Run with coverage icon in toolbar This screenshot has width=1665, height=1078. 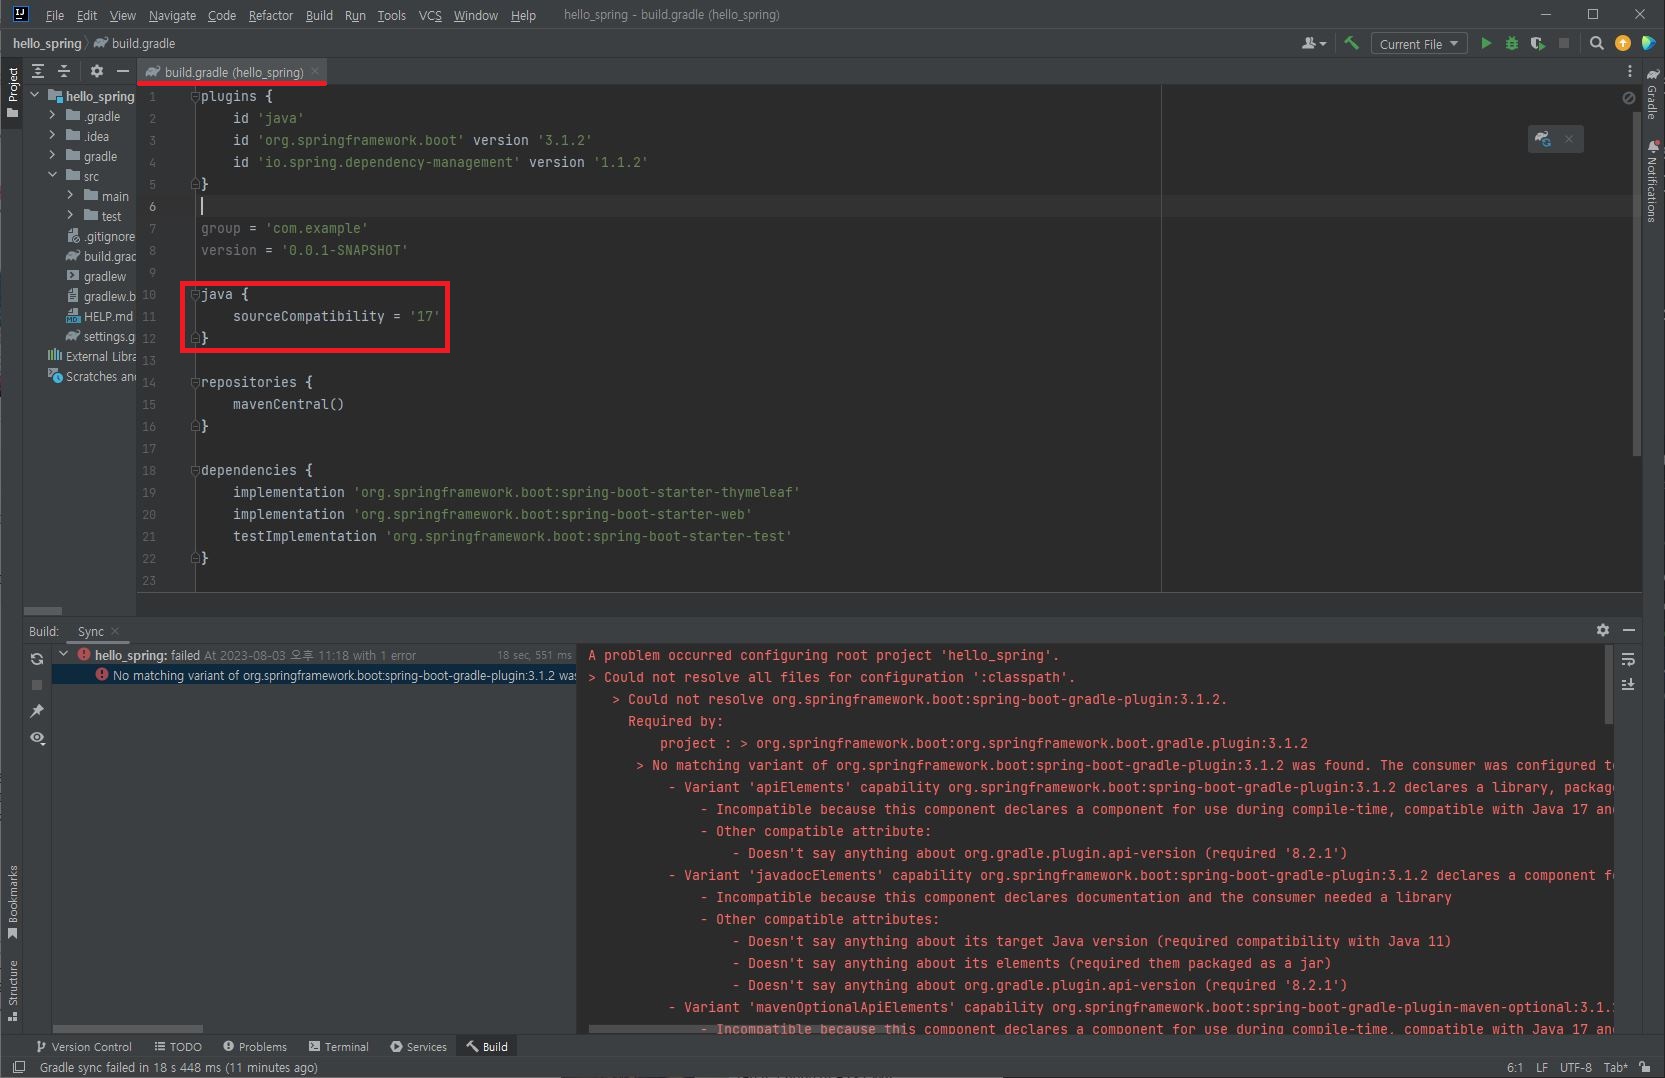1538,43
